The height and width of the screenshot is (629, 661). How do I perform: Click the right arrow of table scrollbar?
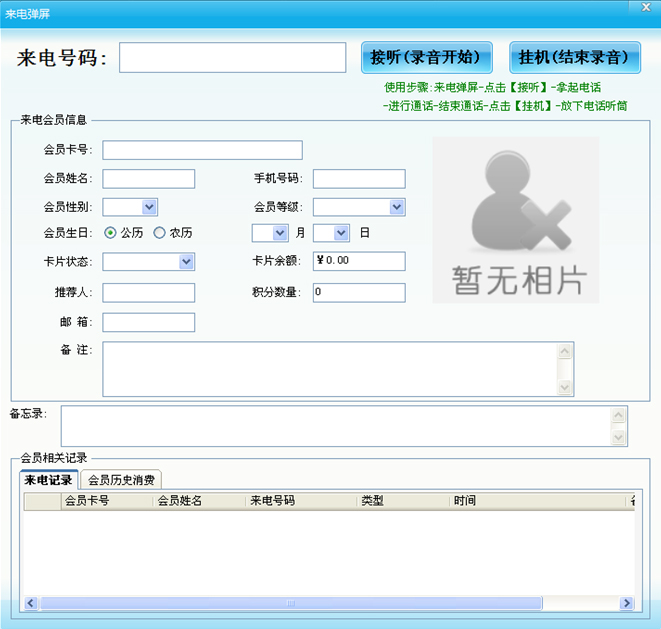627,603
